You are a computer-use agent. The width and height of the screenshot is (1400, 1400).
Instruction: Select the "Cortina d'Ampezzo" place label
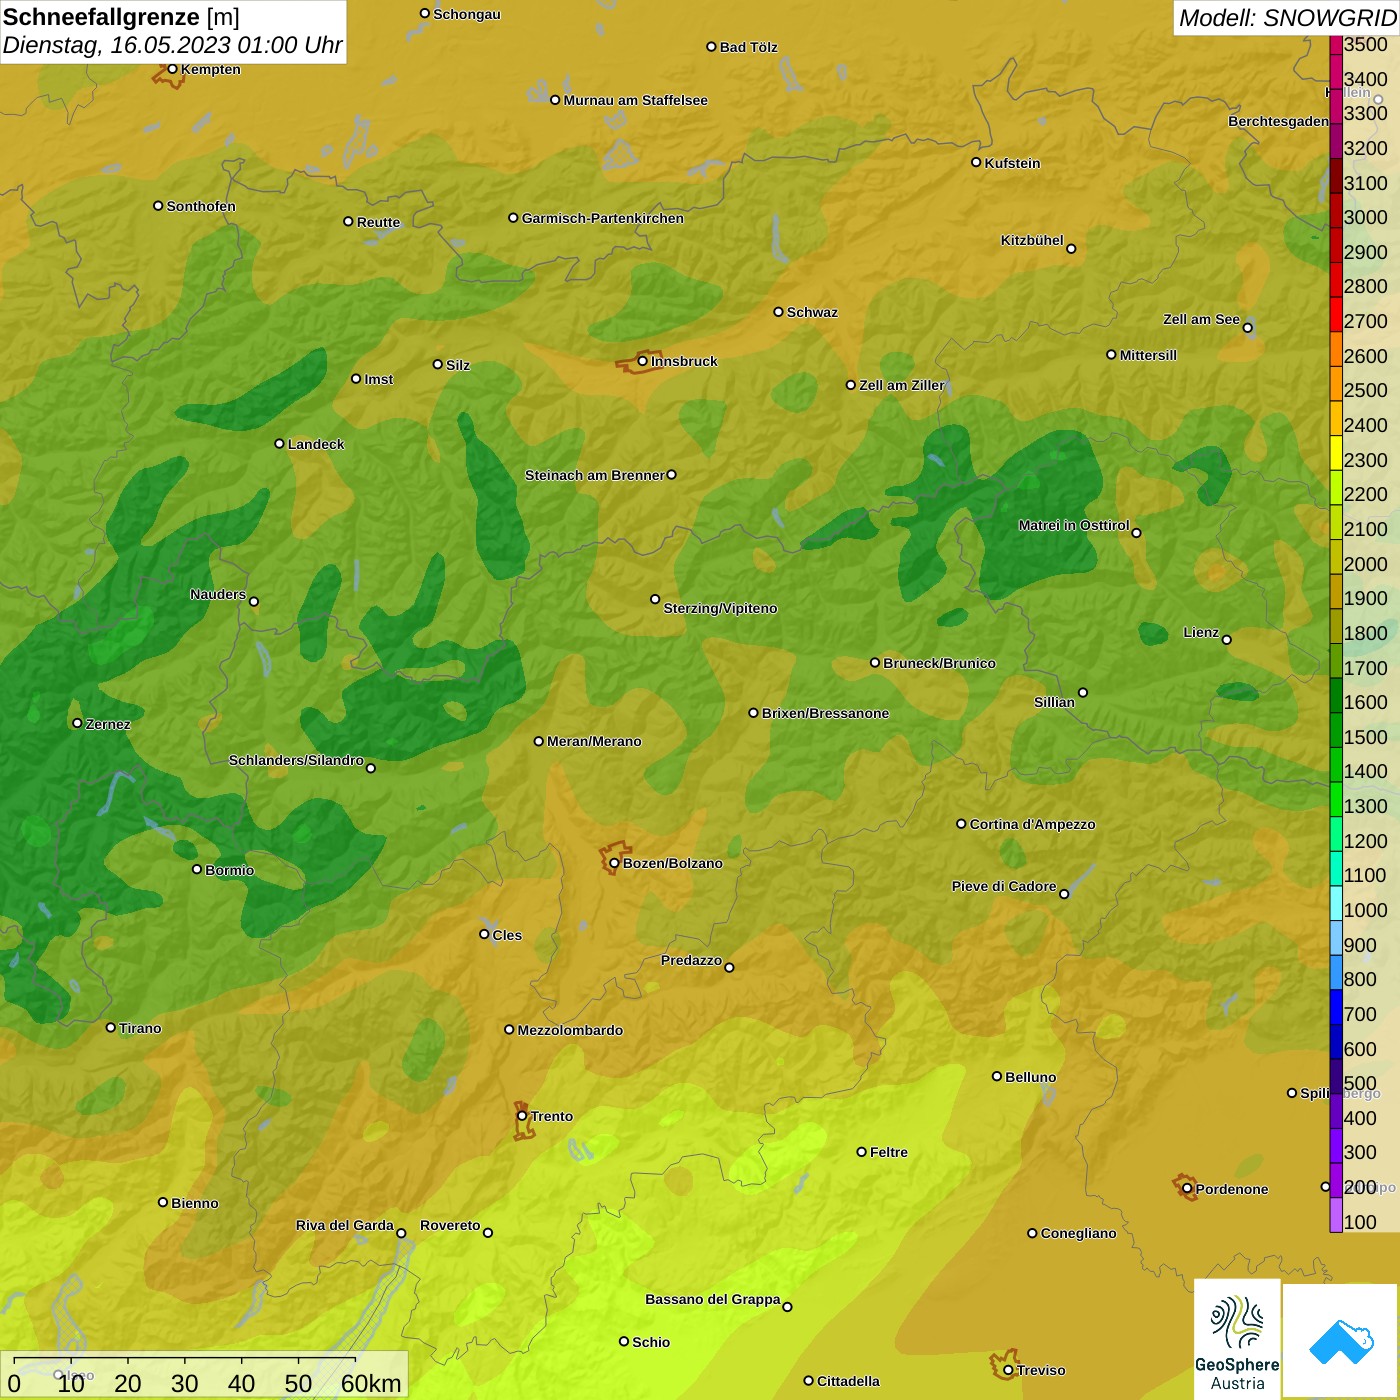[x=1033, y=824]
